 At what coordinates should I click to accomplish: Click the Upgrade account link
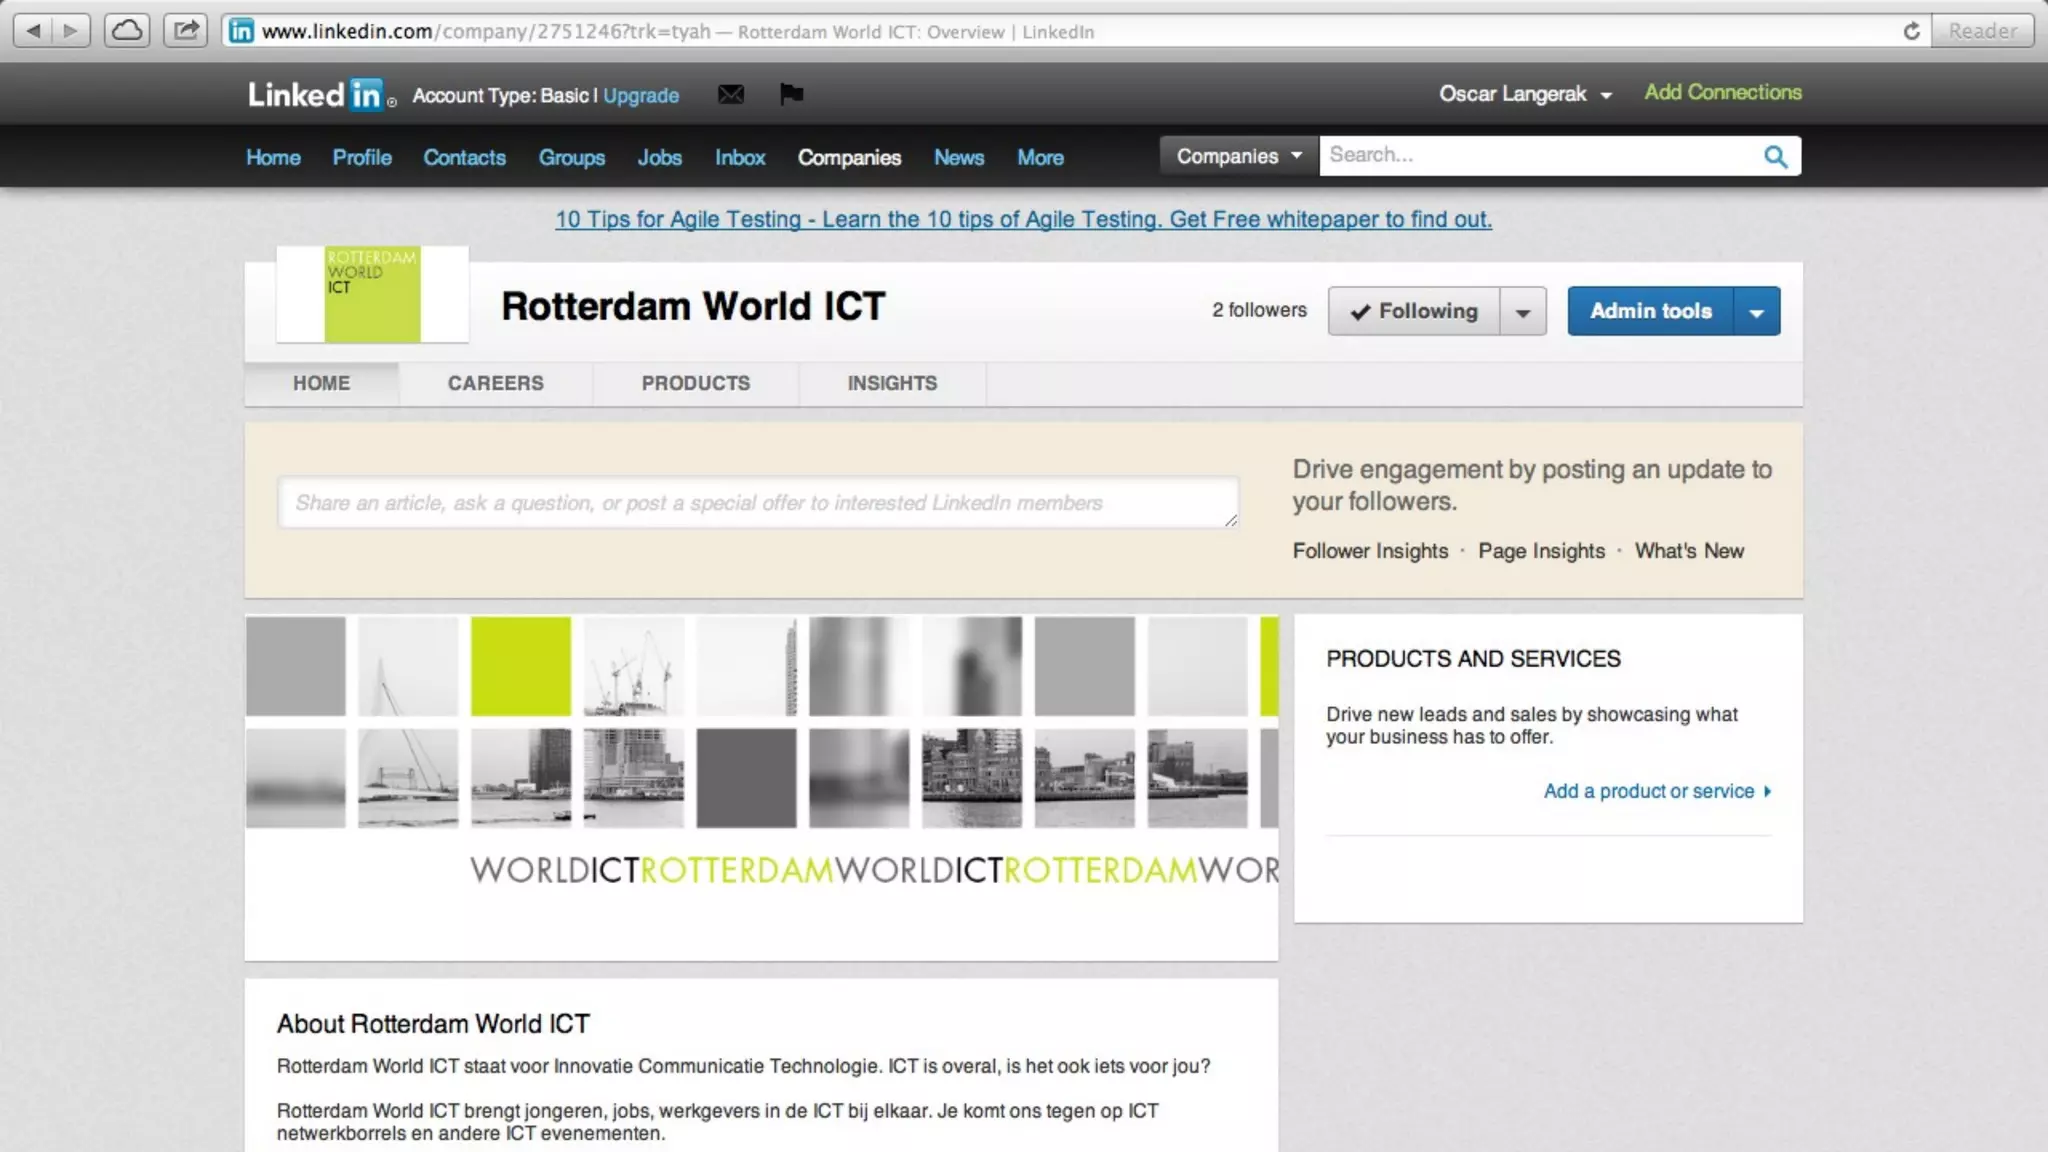640,96
